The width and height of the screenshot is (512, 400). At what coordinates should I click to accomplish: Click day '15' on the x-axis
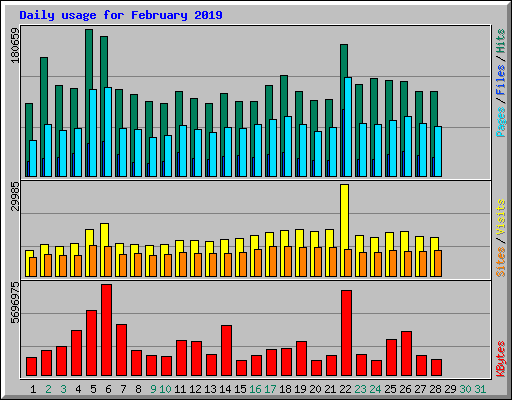[x=240, y=389]
